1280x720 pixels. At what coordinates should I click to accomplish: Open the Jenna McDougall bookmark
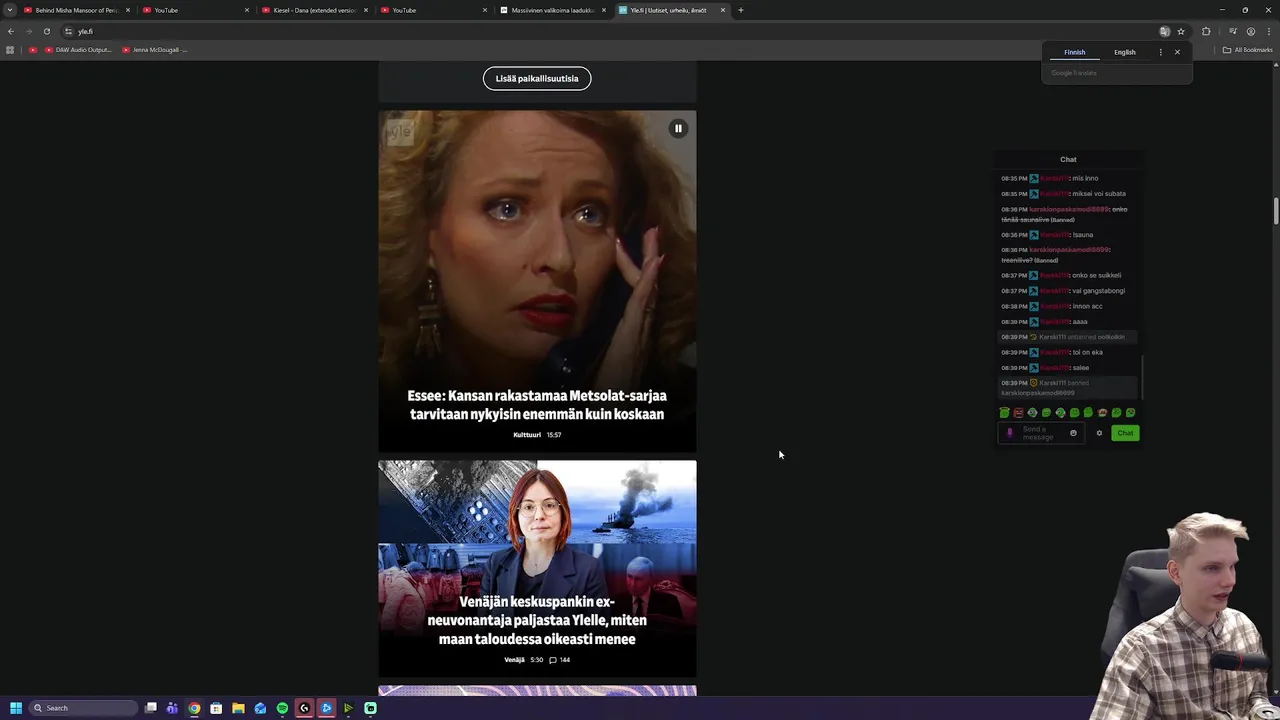(155, 50)
